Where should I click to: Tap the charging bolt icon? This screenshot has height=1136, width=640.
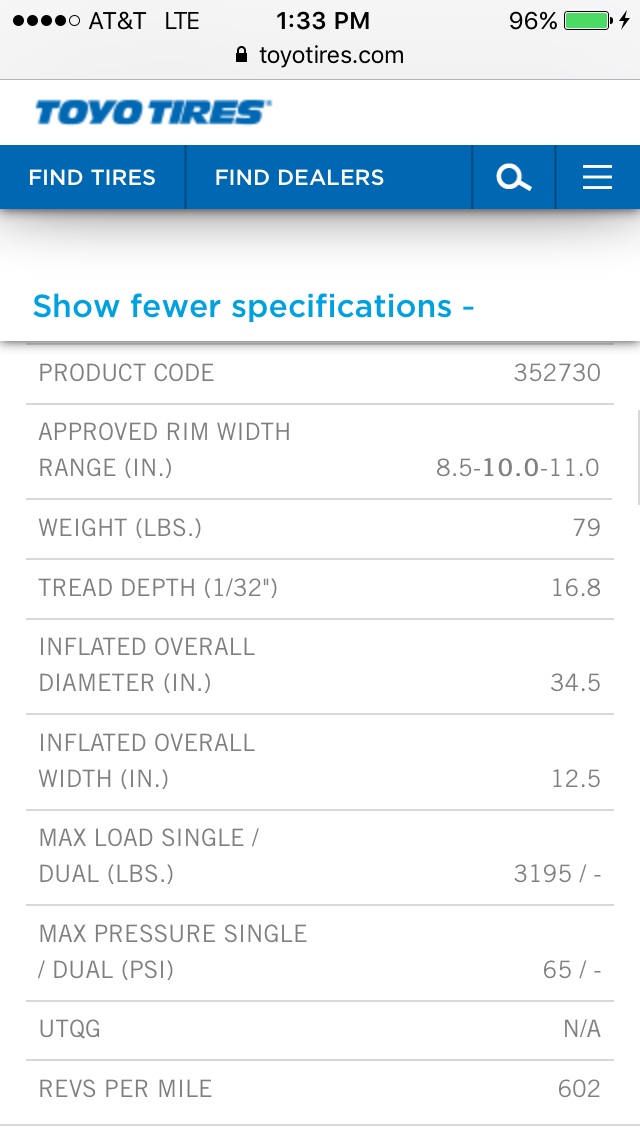click(624, 21)
